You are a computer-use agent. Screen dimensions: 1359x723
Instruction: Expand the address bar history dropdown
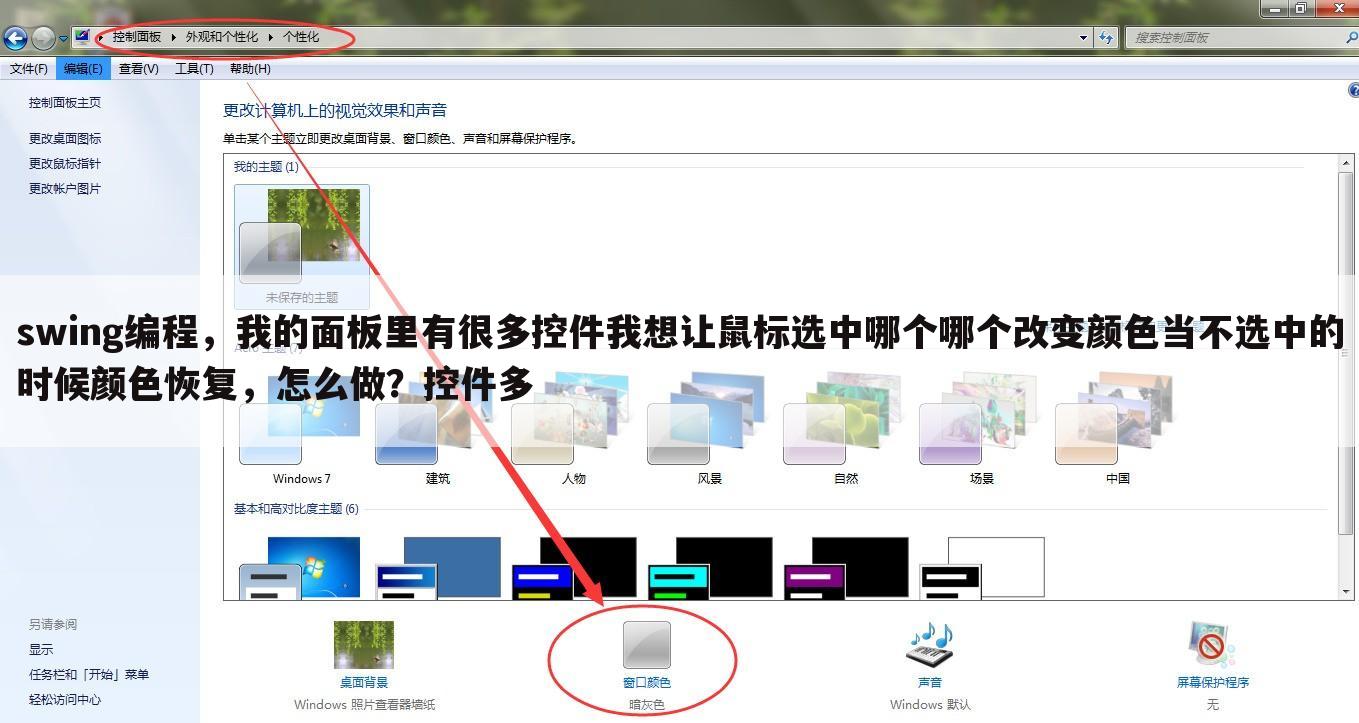pos(1084,38)
